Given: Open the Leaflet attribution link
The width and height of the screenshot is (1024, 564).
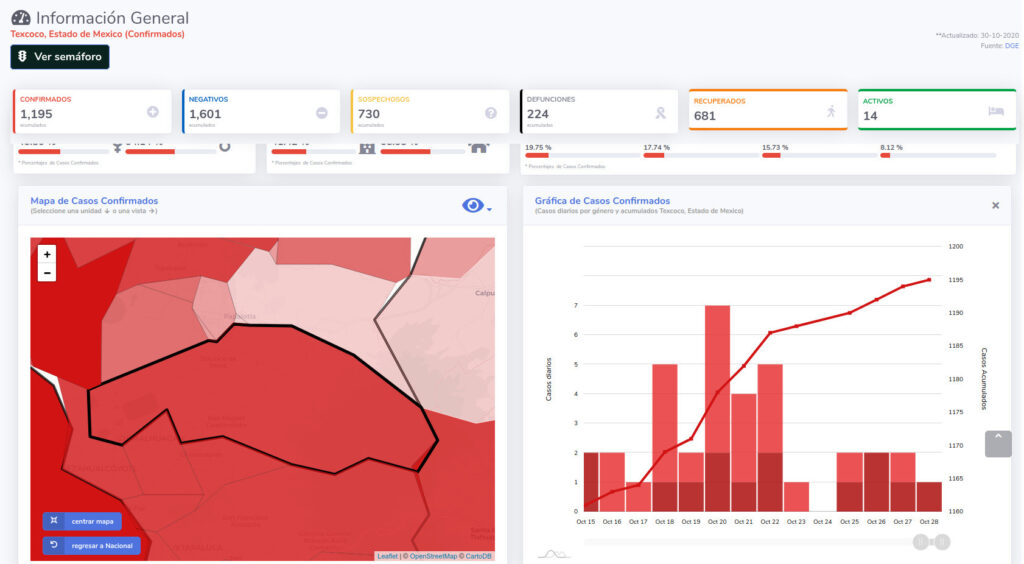Looking at the screenshot, I should pos(388,556).
